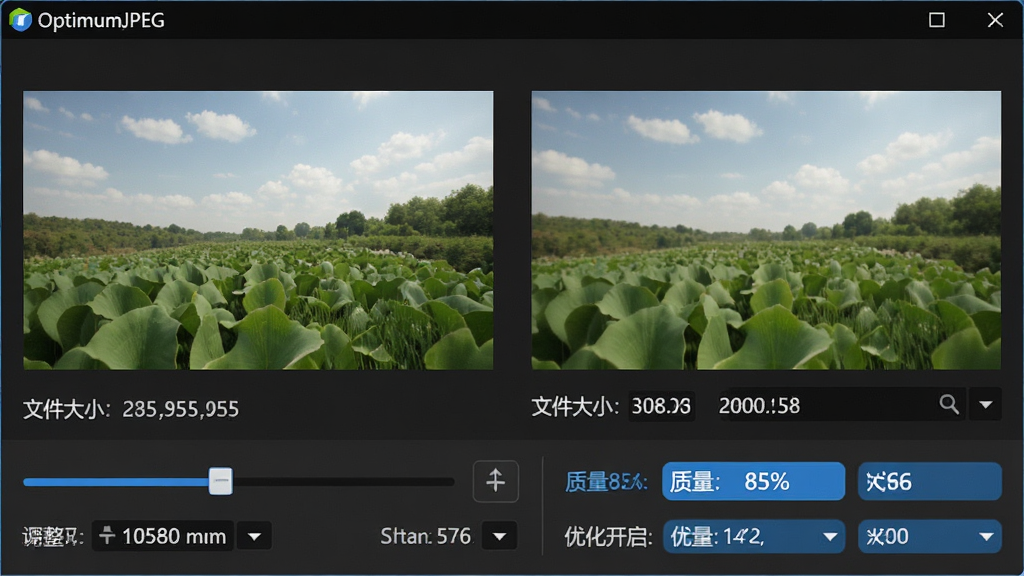This screenshot has width=1024, height=576.
Task: Open the dropdown arrow next to the magnifier
Action: 985,405
